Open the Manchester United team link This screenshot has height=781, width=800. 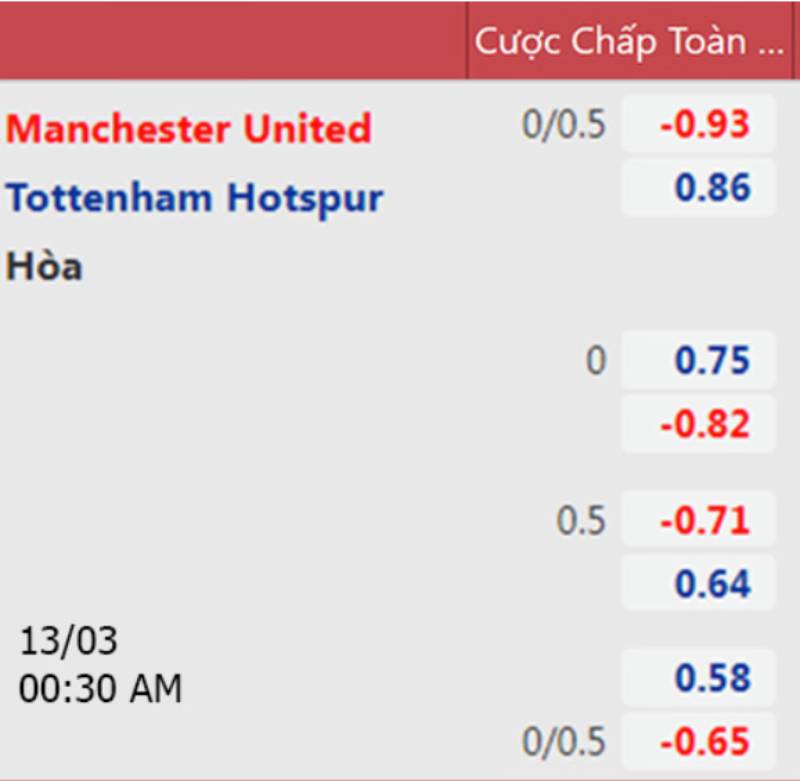click(x=189, y=128)
